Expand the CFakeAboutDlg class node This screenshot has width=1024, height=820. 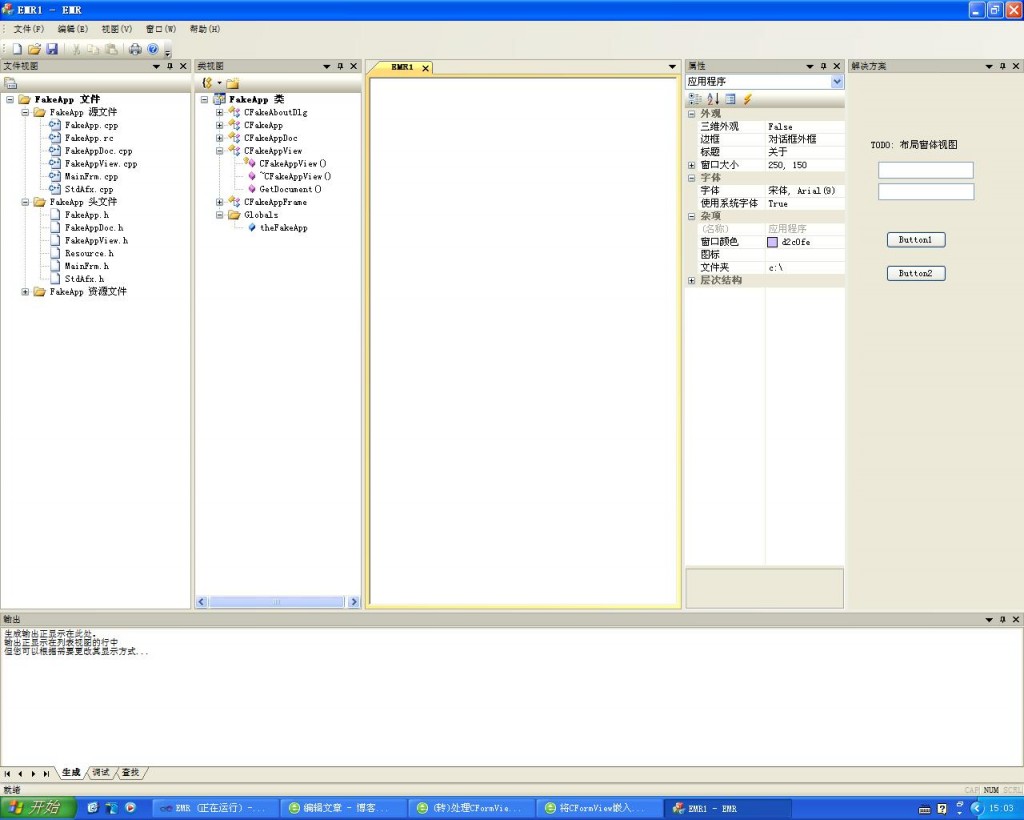click(x=220, y=112)
